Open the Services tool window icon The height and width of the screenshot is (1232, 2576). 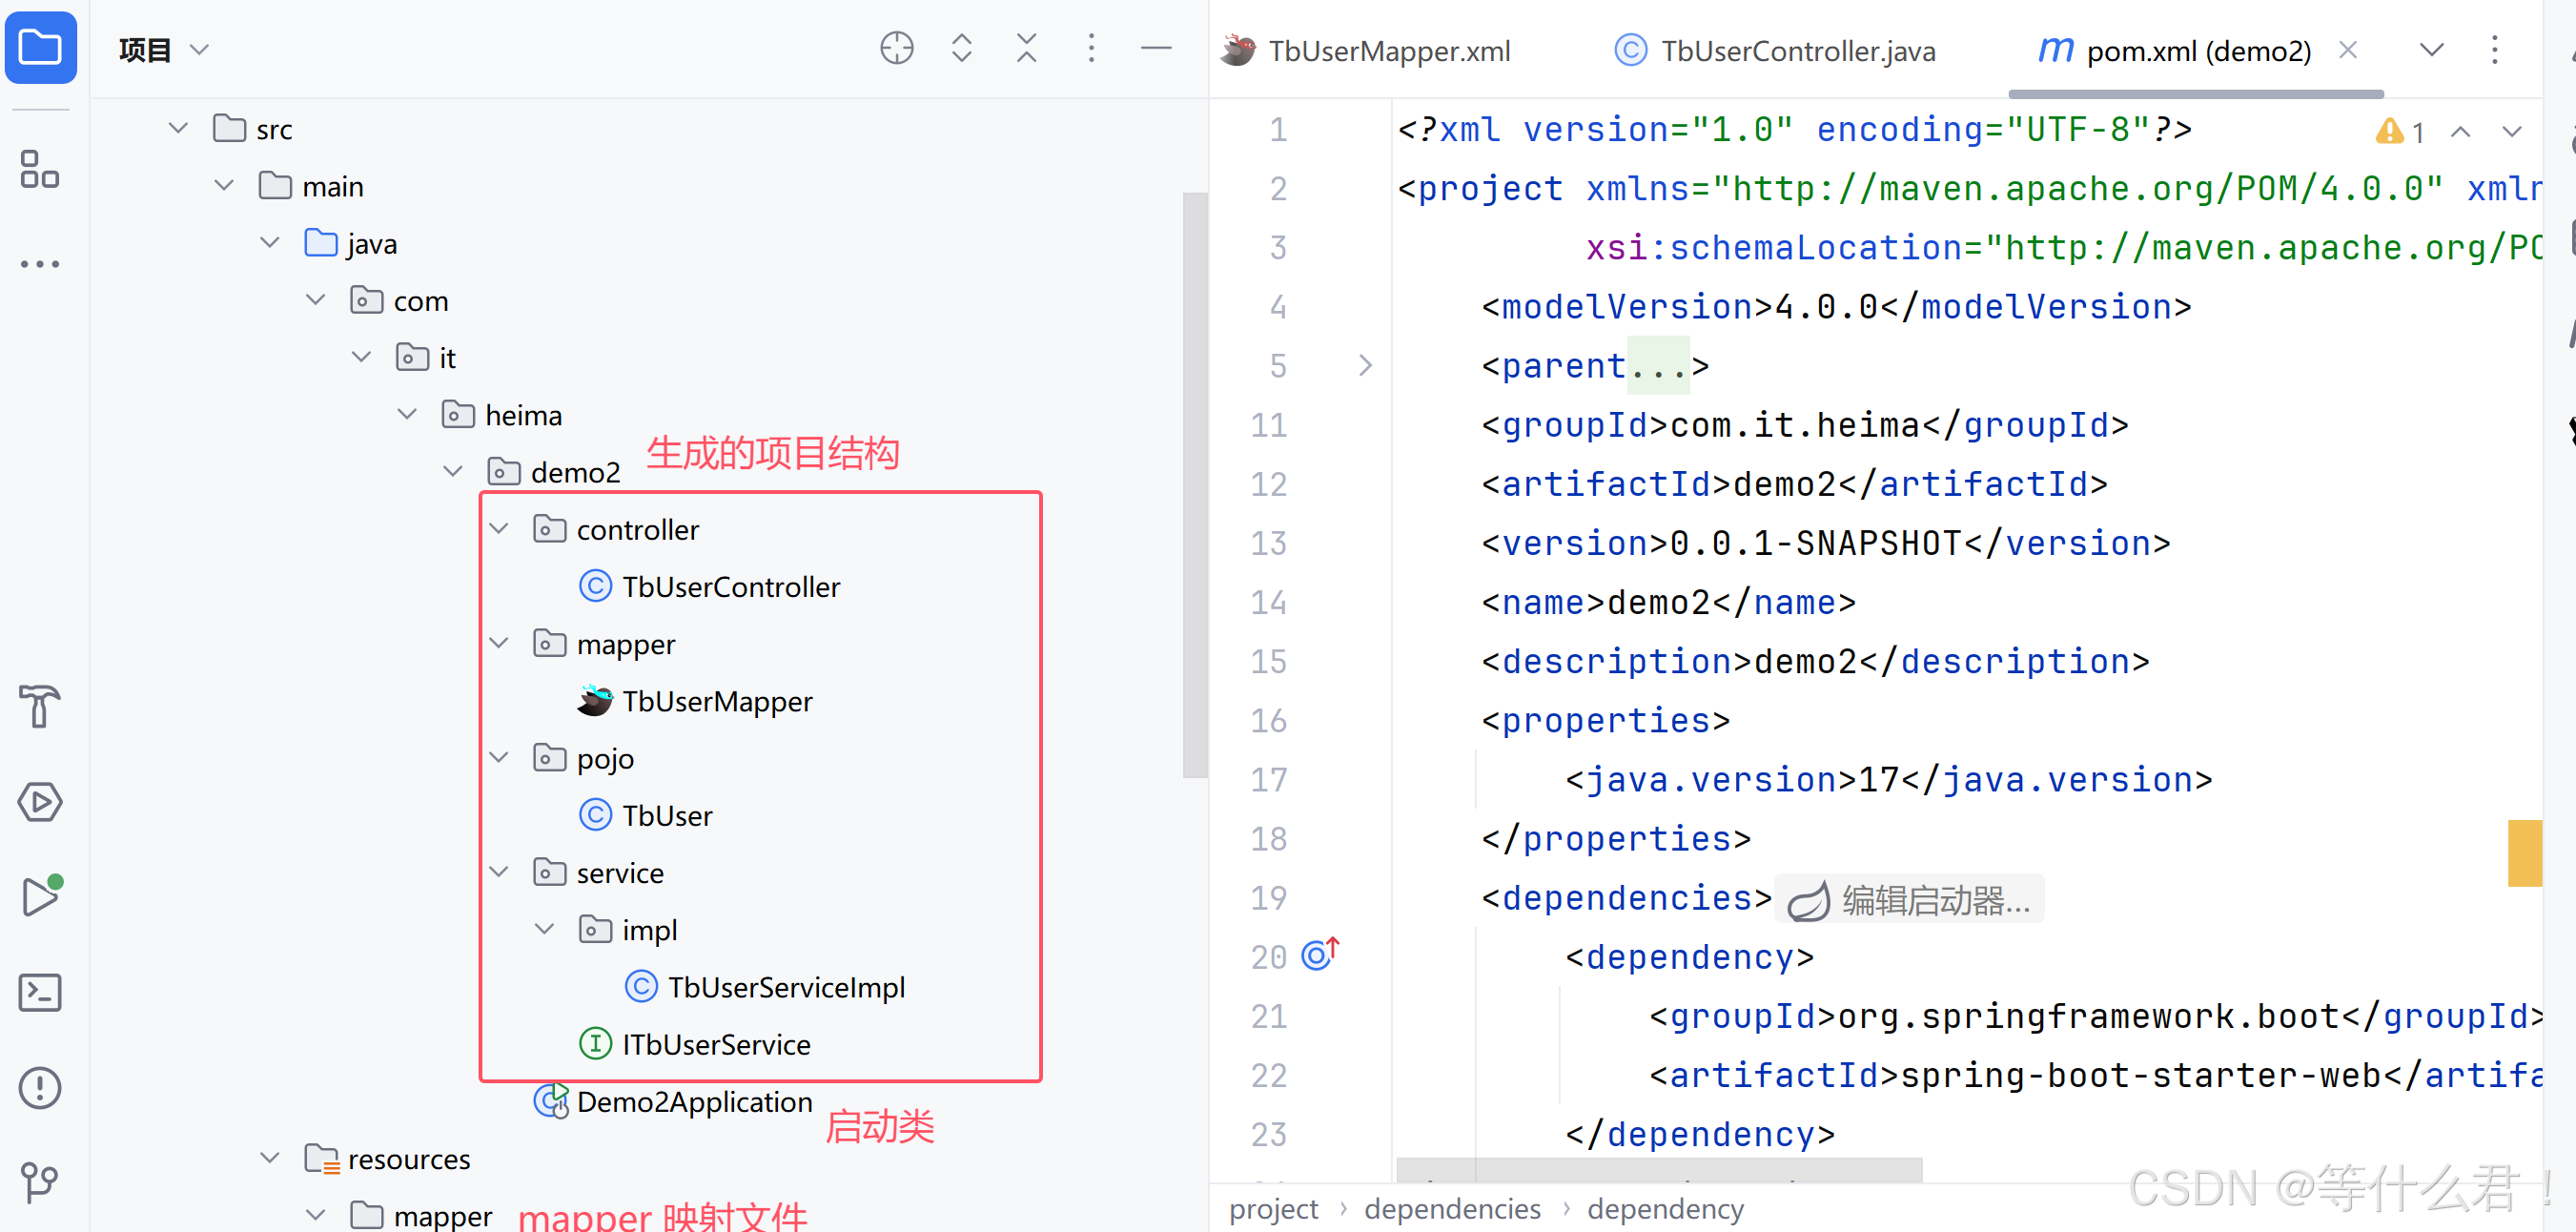coord(40,802)
